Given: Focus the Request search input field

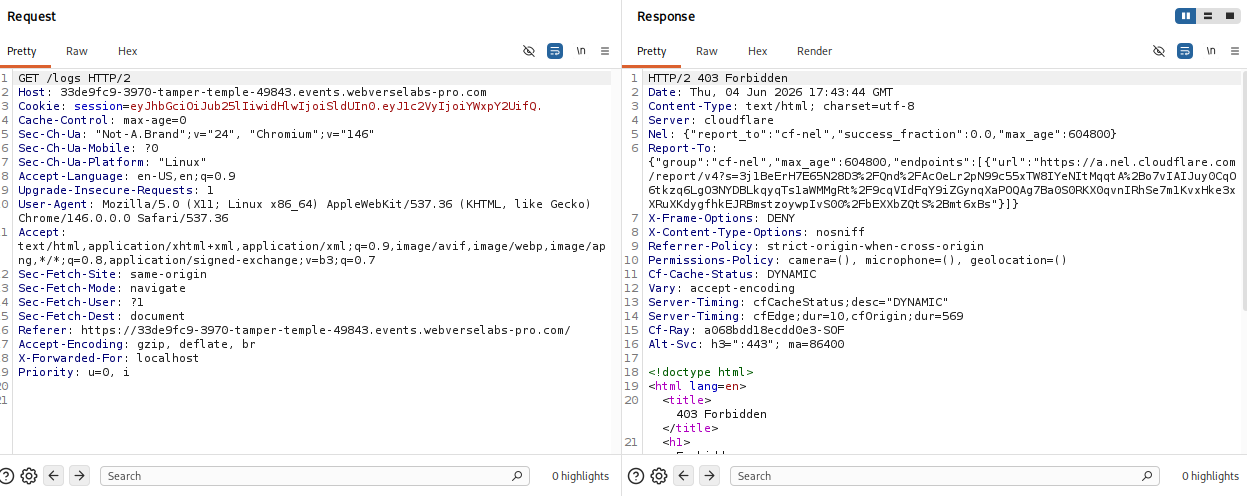Looking at the screenshot, I should (314, 476).
